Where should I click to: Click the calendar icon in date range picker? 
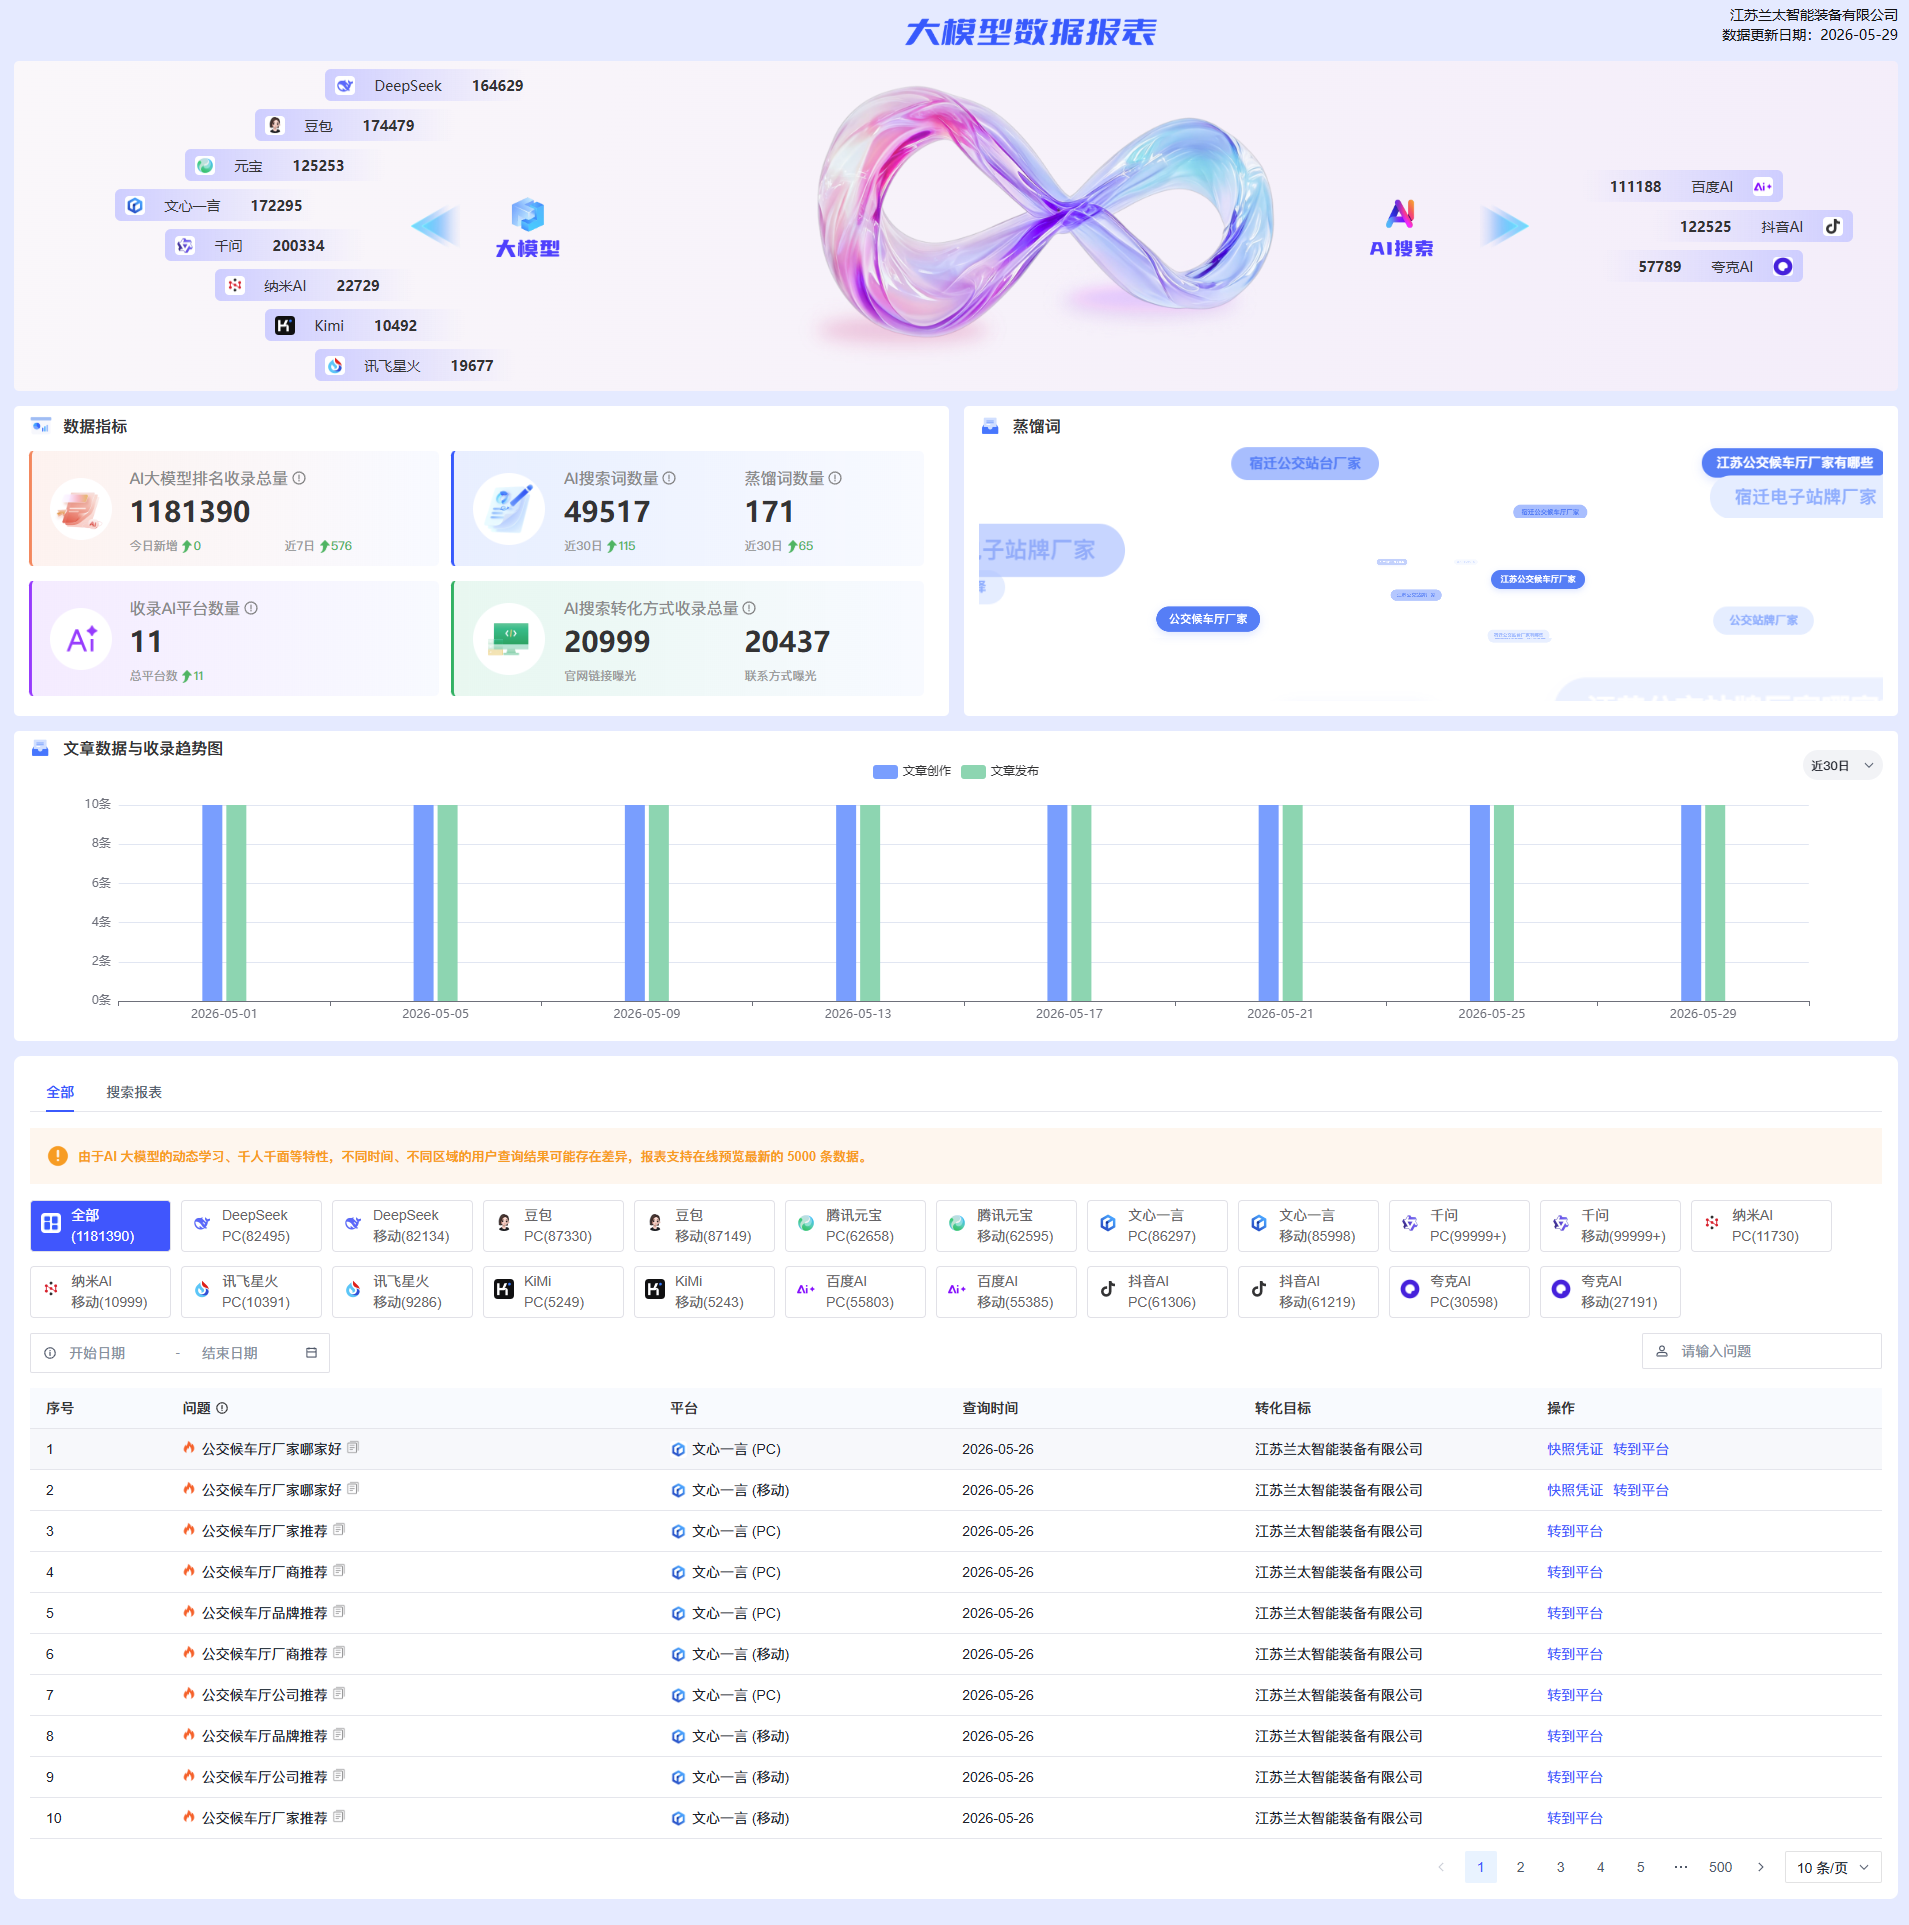311,1353
